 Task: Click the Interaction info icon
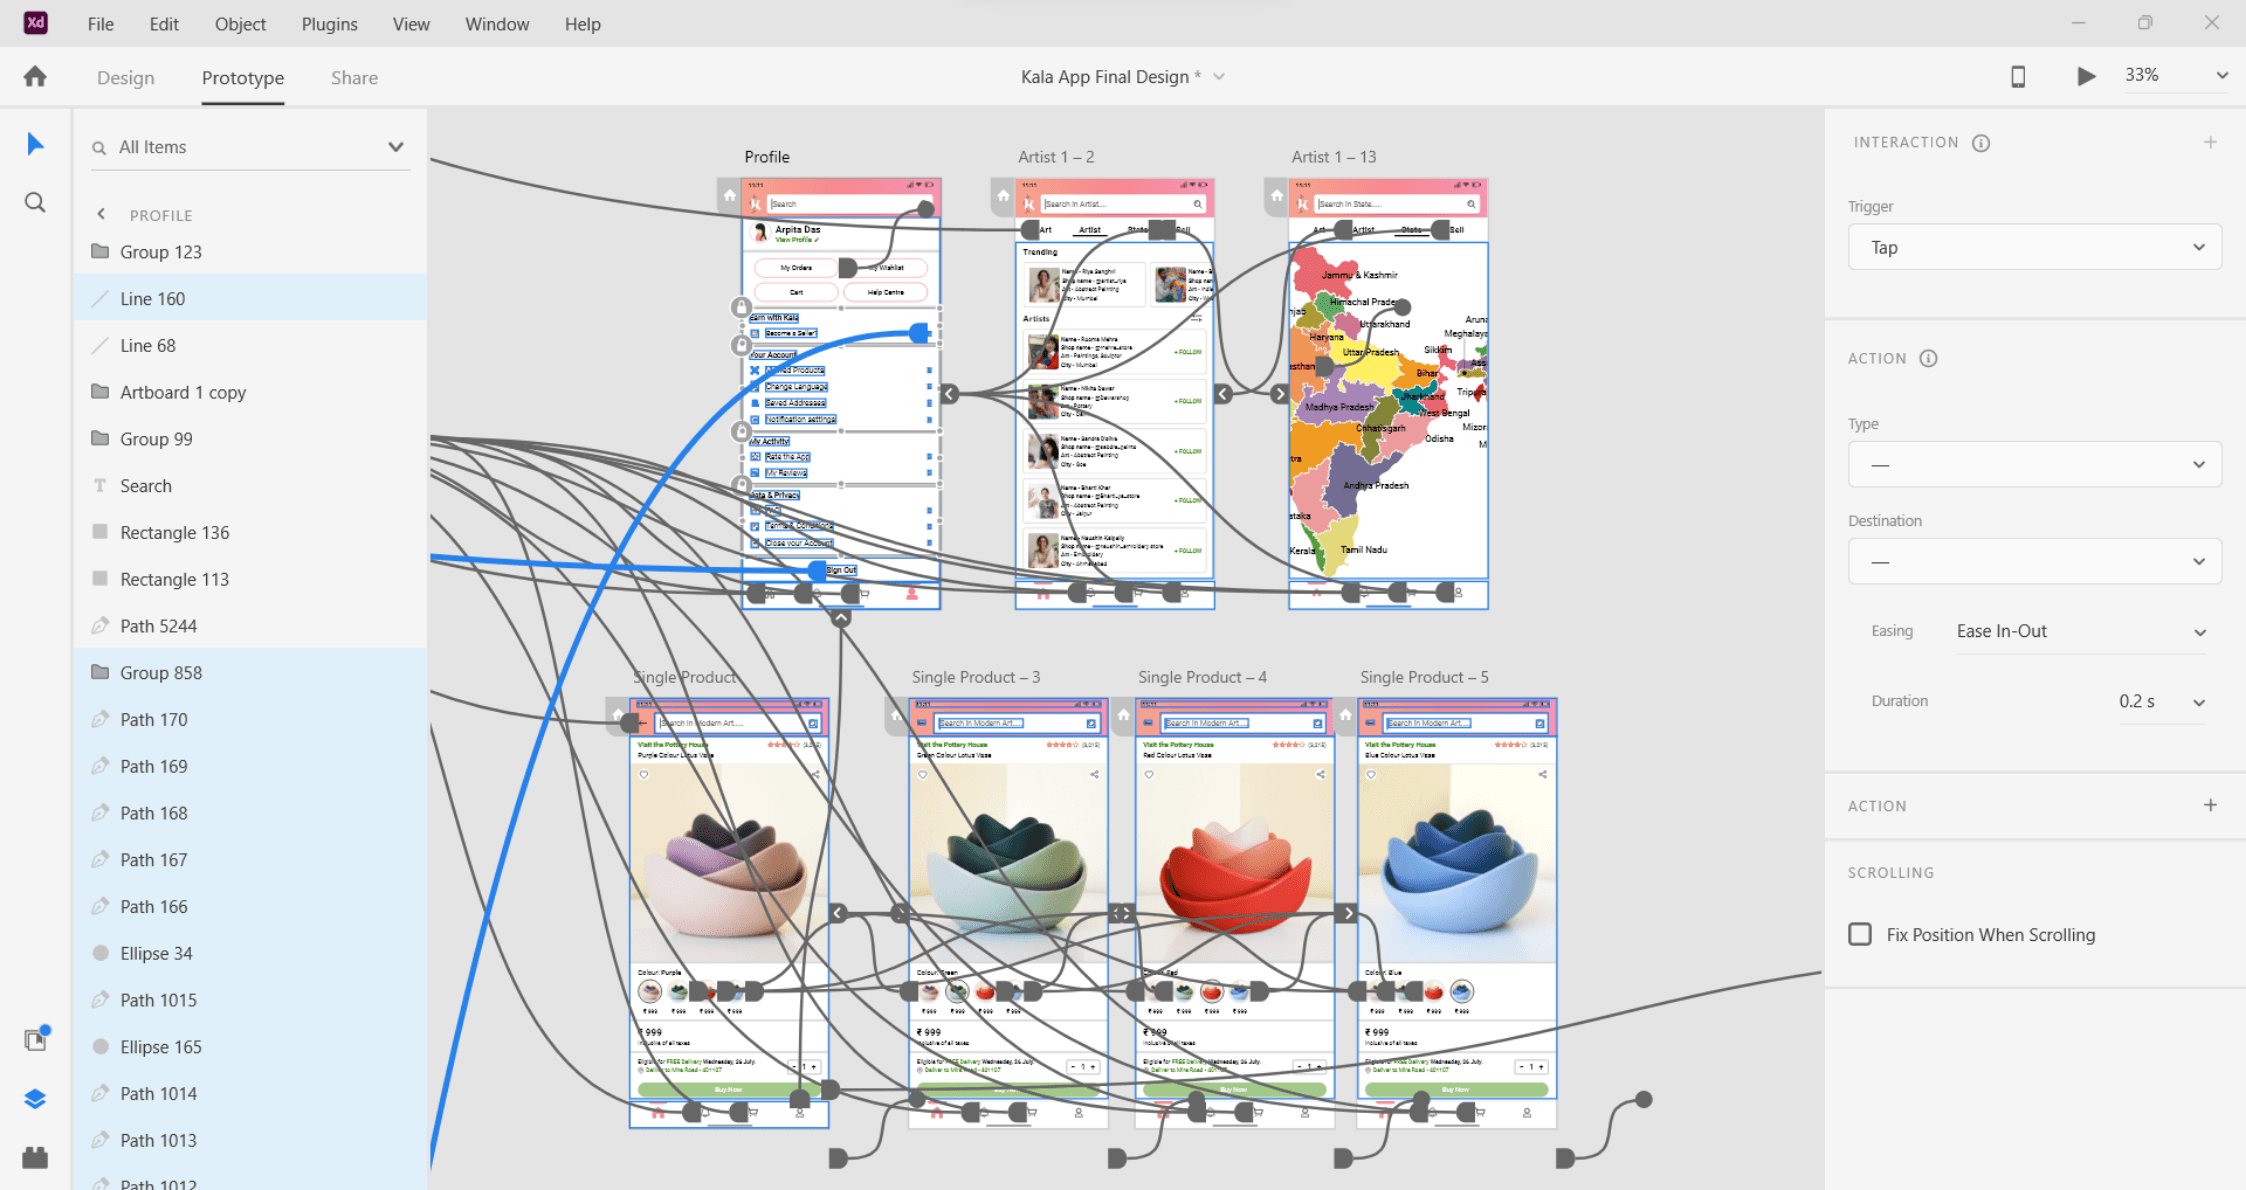(x=1981, y=143)
